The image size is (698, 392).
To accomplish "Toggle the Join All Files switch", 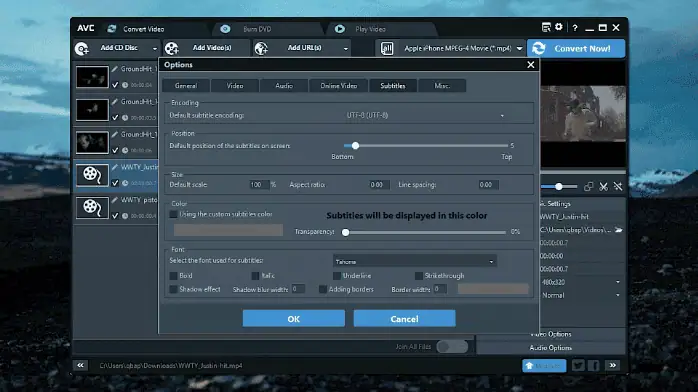I will tap(452, 347).
